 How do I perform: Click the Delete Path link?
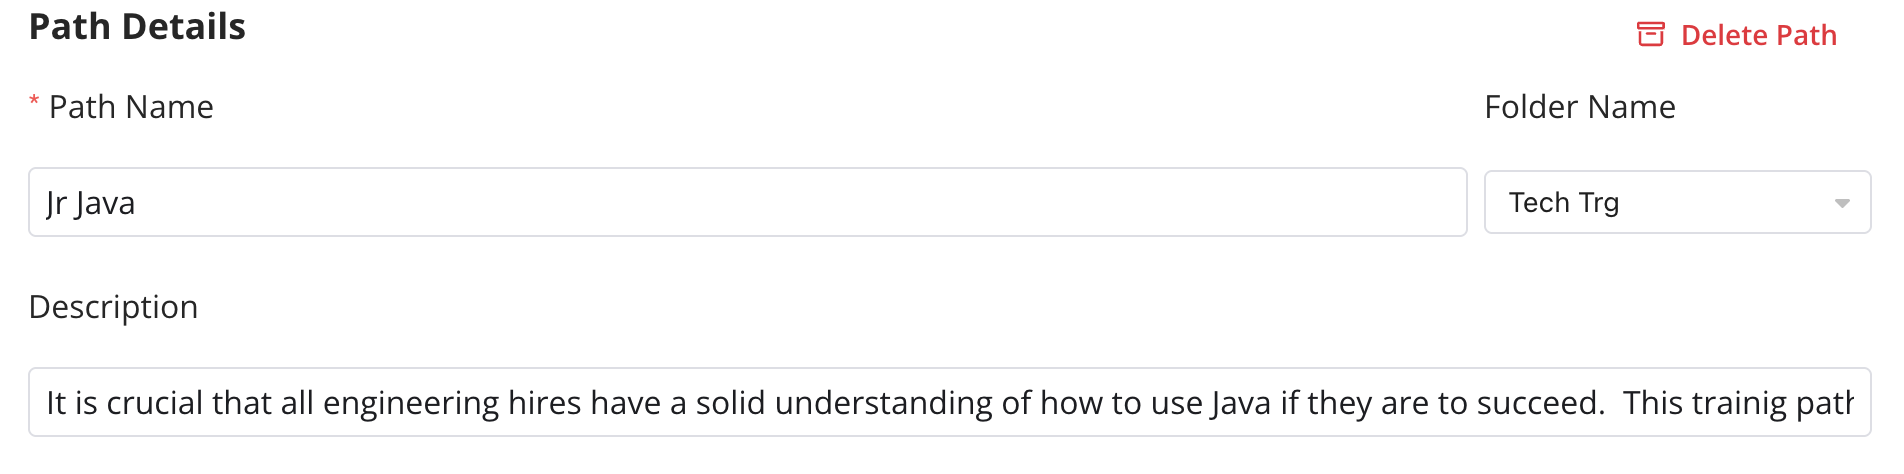(x=1758, y=35)
